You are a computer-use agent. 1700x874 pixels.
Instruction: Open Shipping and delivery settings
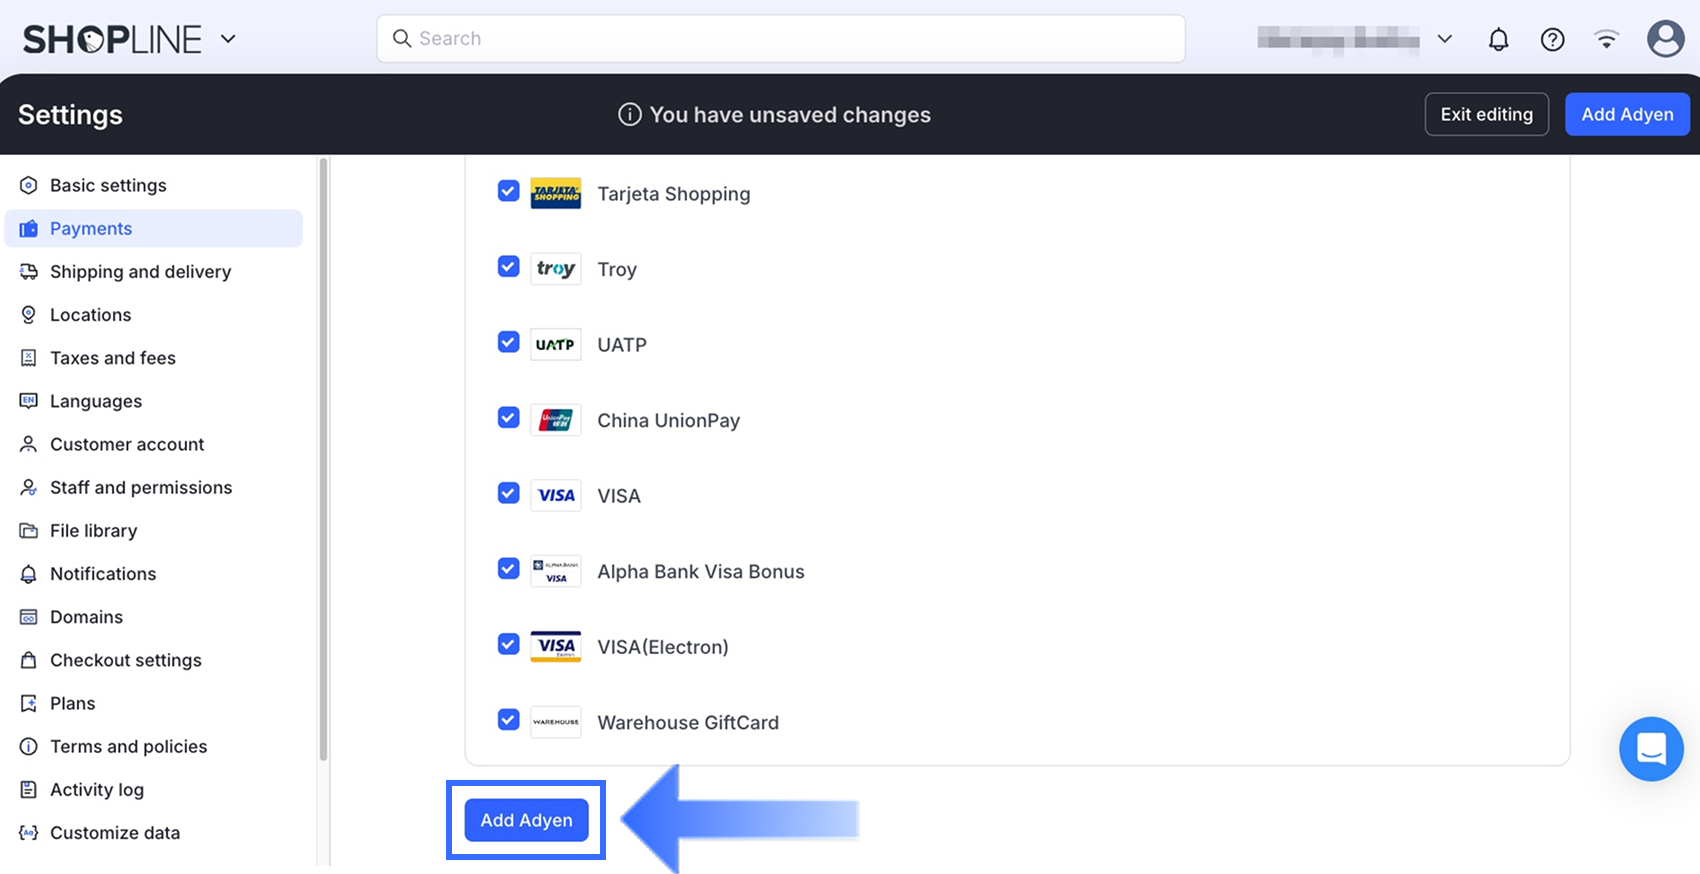click(x=140, y=272)
